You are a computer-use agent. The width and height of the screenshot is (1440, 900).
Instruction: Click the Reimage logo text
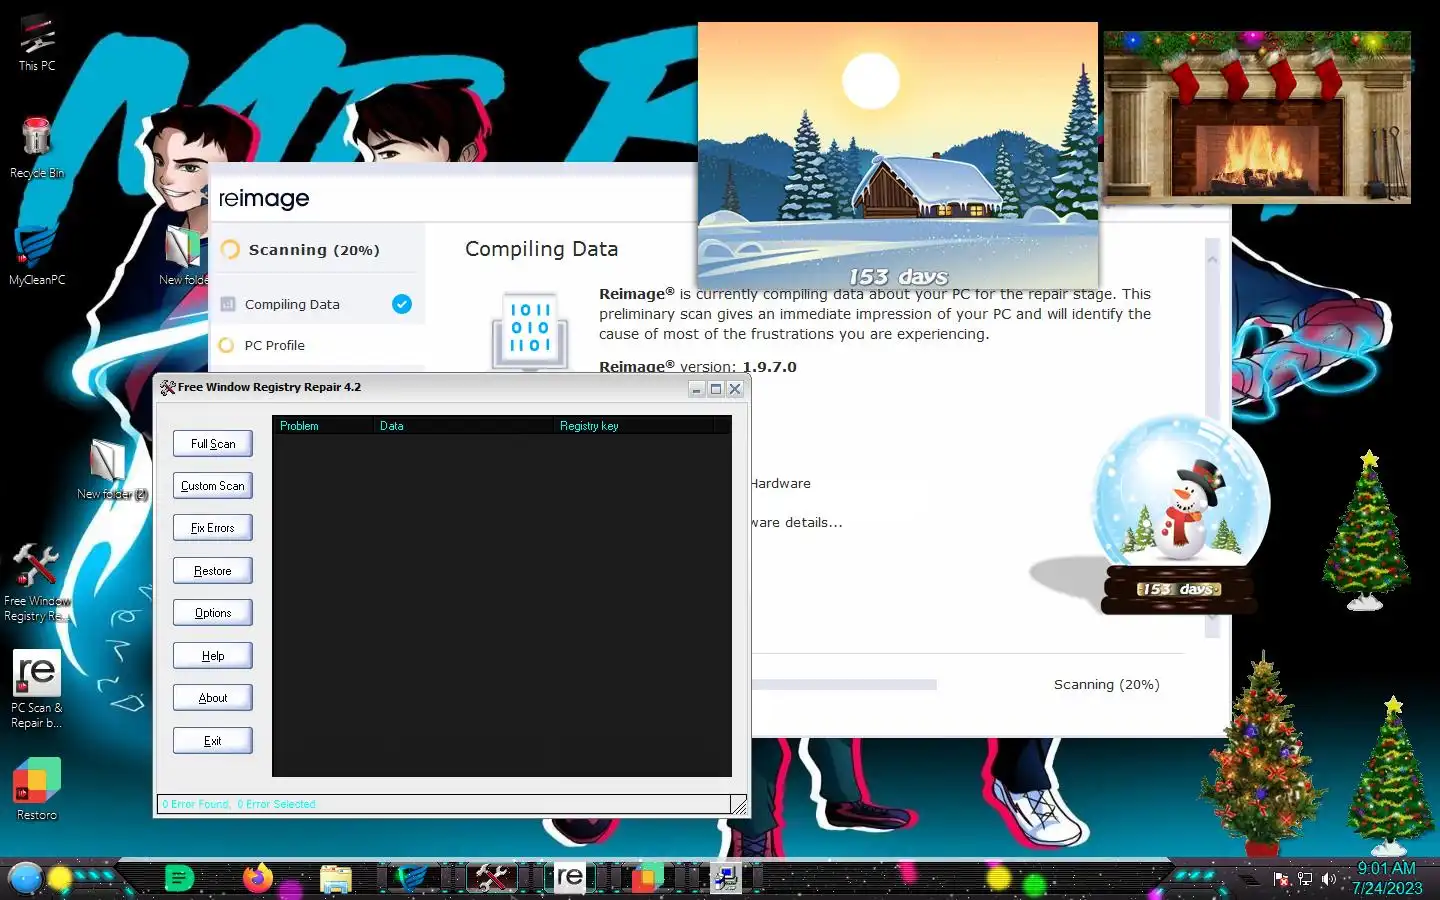click(264, 198)
